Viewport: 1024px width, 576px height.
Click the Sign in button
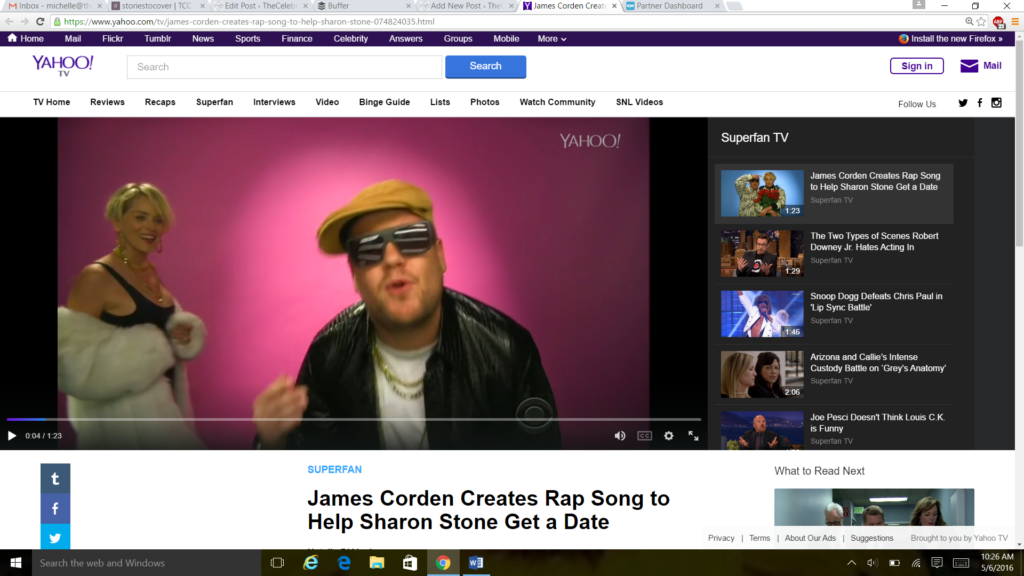[x=916, y=66]
